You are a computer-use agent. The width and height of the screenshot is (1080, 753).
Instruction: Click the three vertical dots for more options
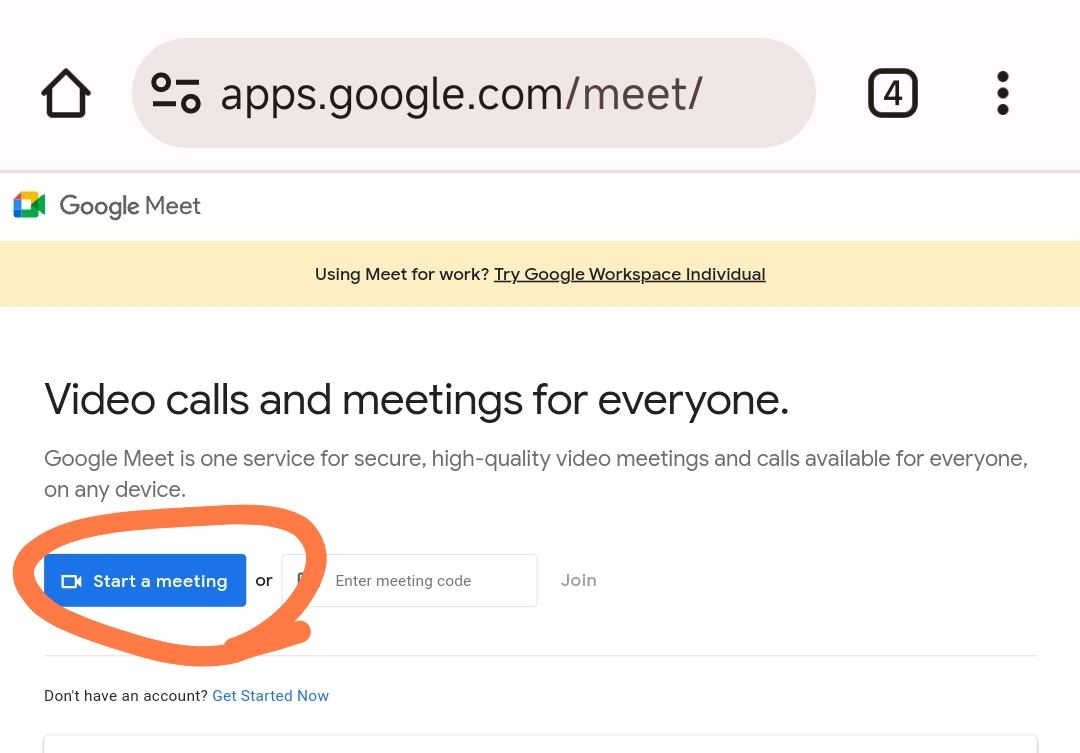pos(1002,92)
